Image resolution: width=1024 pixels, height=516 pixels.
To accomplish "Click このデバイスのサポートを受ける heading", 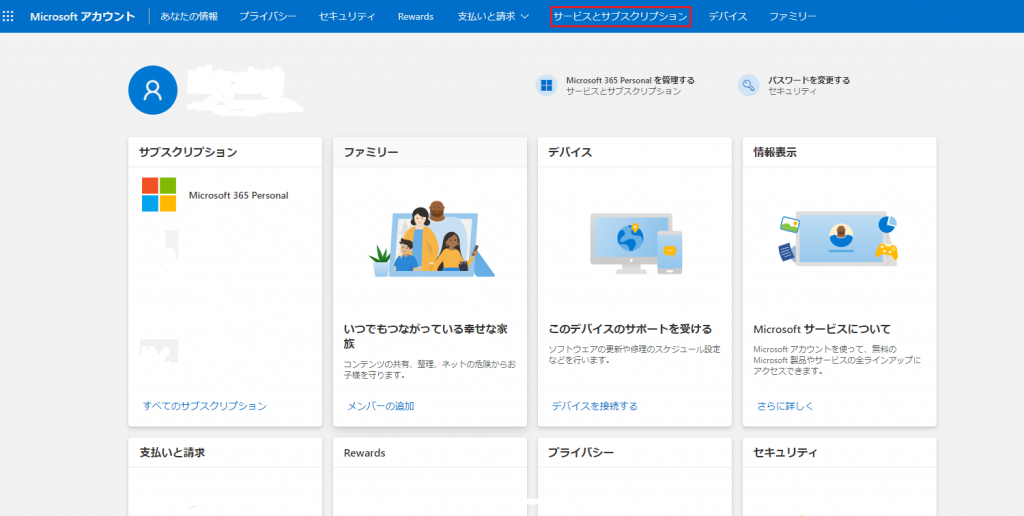I will [630, 329].
